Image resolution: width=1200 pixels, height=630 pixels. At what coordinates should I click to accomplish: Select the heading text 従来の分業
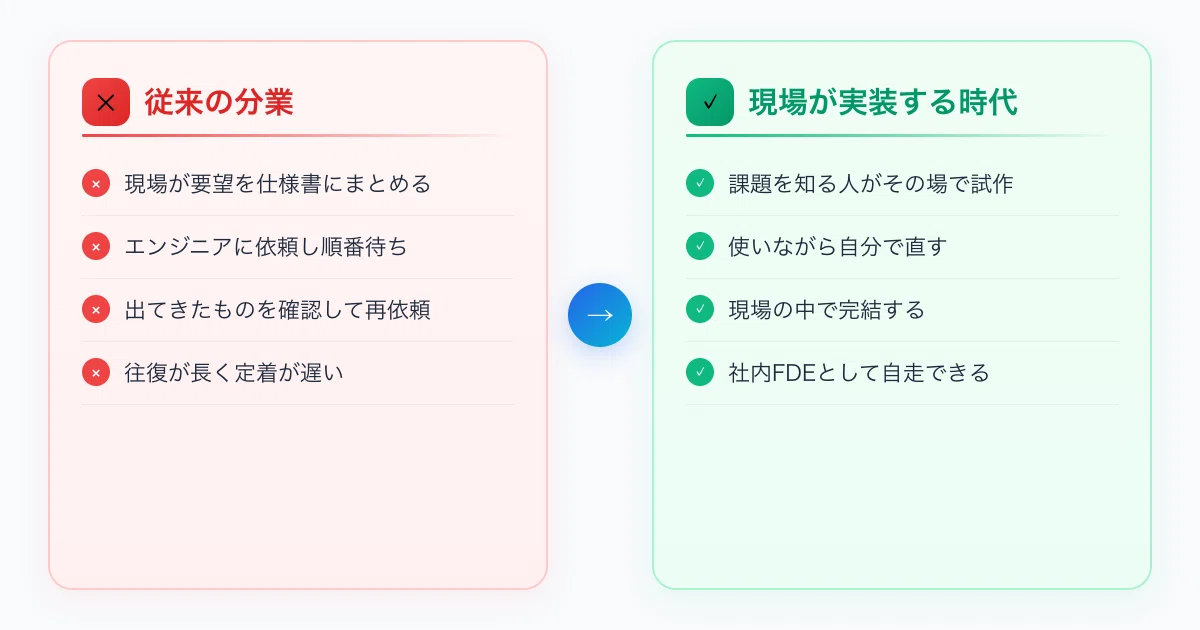point(219,102)
